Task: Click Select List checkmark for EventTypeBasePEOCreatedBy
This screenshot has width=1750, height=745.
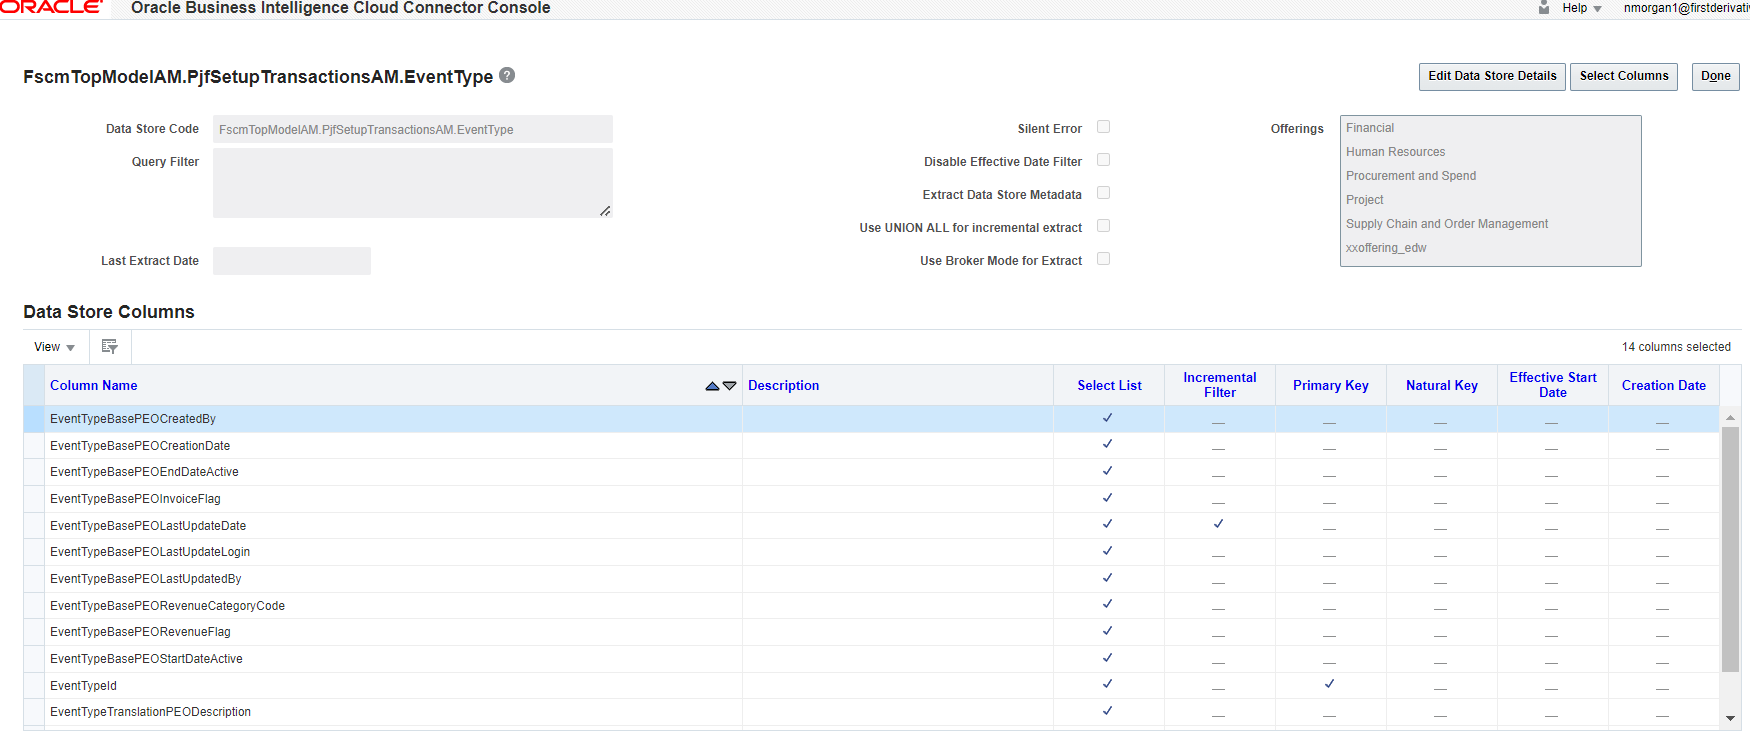Action: pyautogui.click(x=1107, y=418)
